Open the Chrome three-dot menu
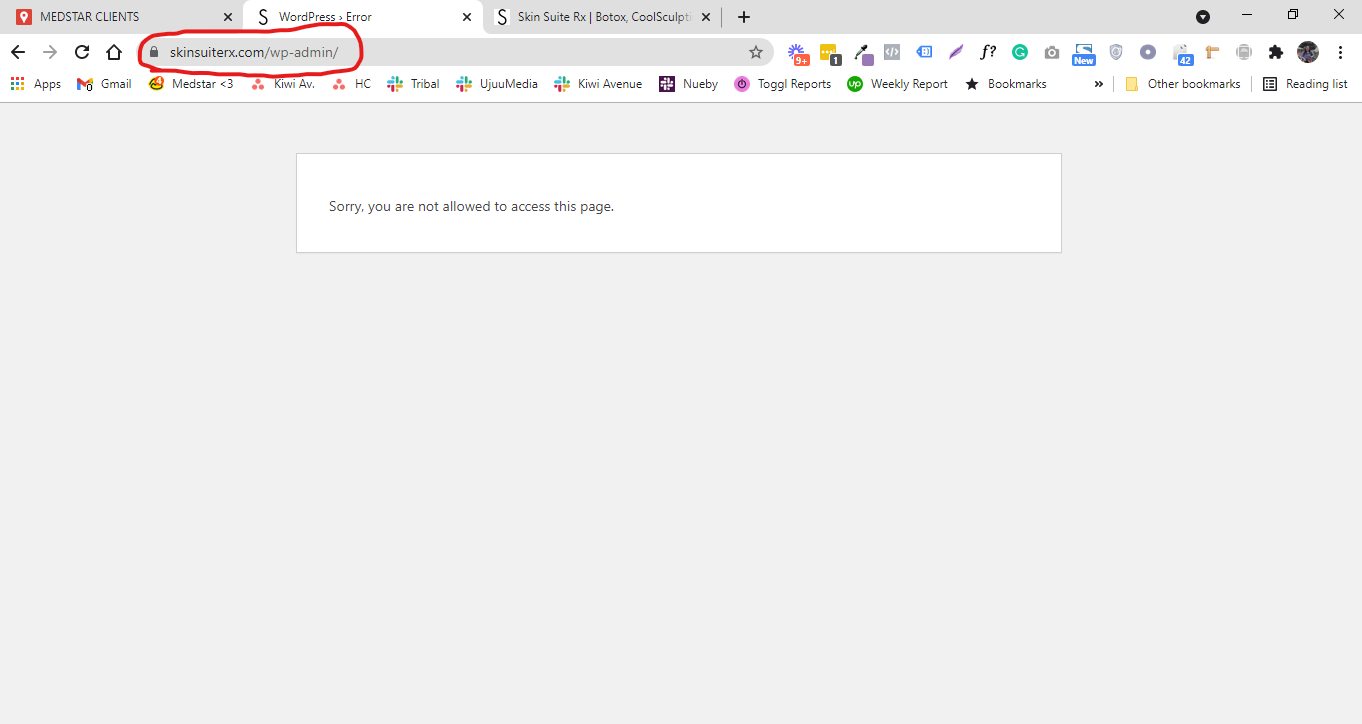The height and width of the screenshot is (724, 1362). [1340, 52]
